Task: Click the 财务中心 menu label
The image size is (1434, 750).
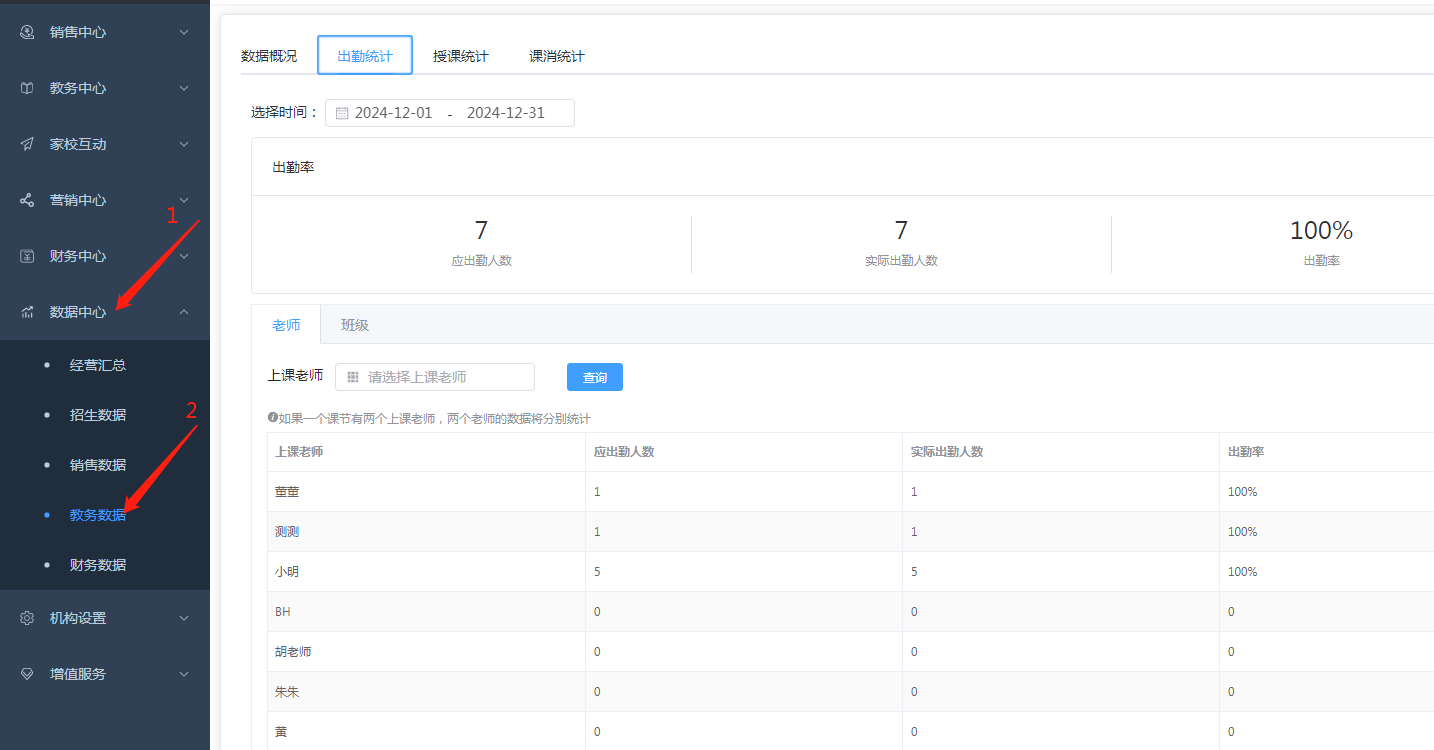Action: tap(78, 256)
